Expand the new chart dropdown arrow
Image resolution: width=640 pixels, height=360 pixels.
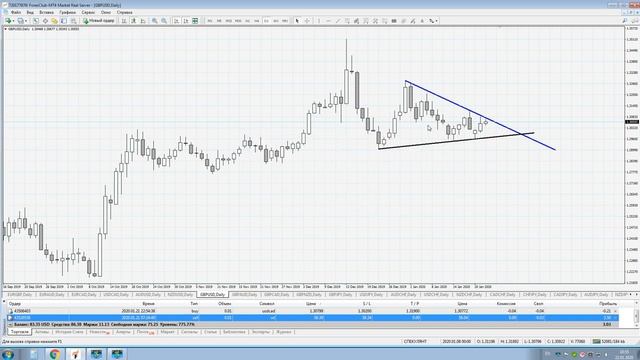[13, 21]
